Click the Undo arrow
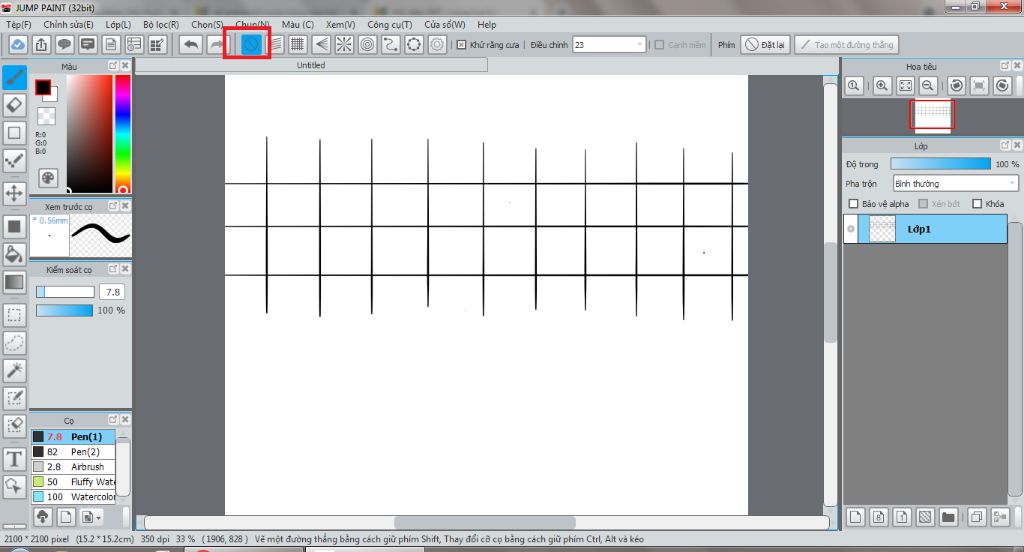The image size is (1024, 552). click(x=191, y=44)
